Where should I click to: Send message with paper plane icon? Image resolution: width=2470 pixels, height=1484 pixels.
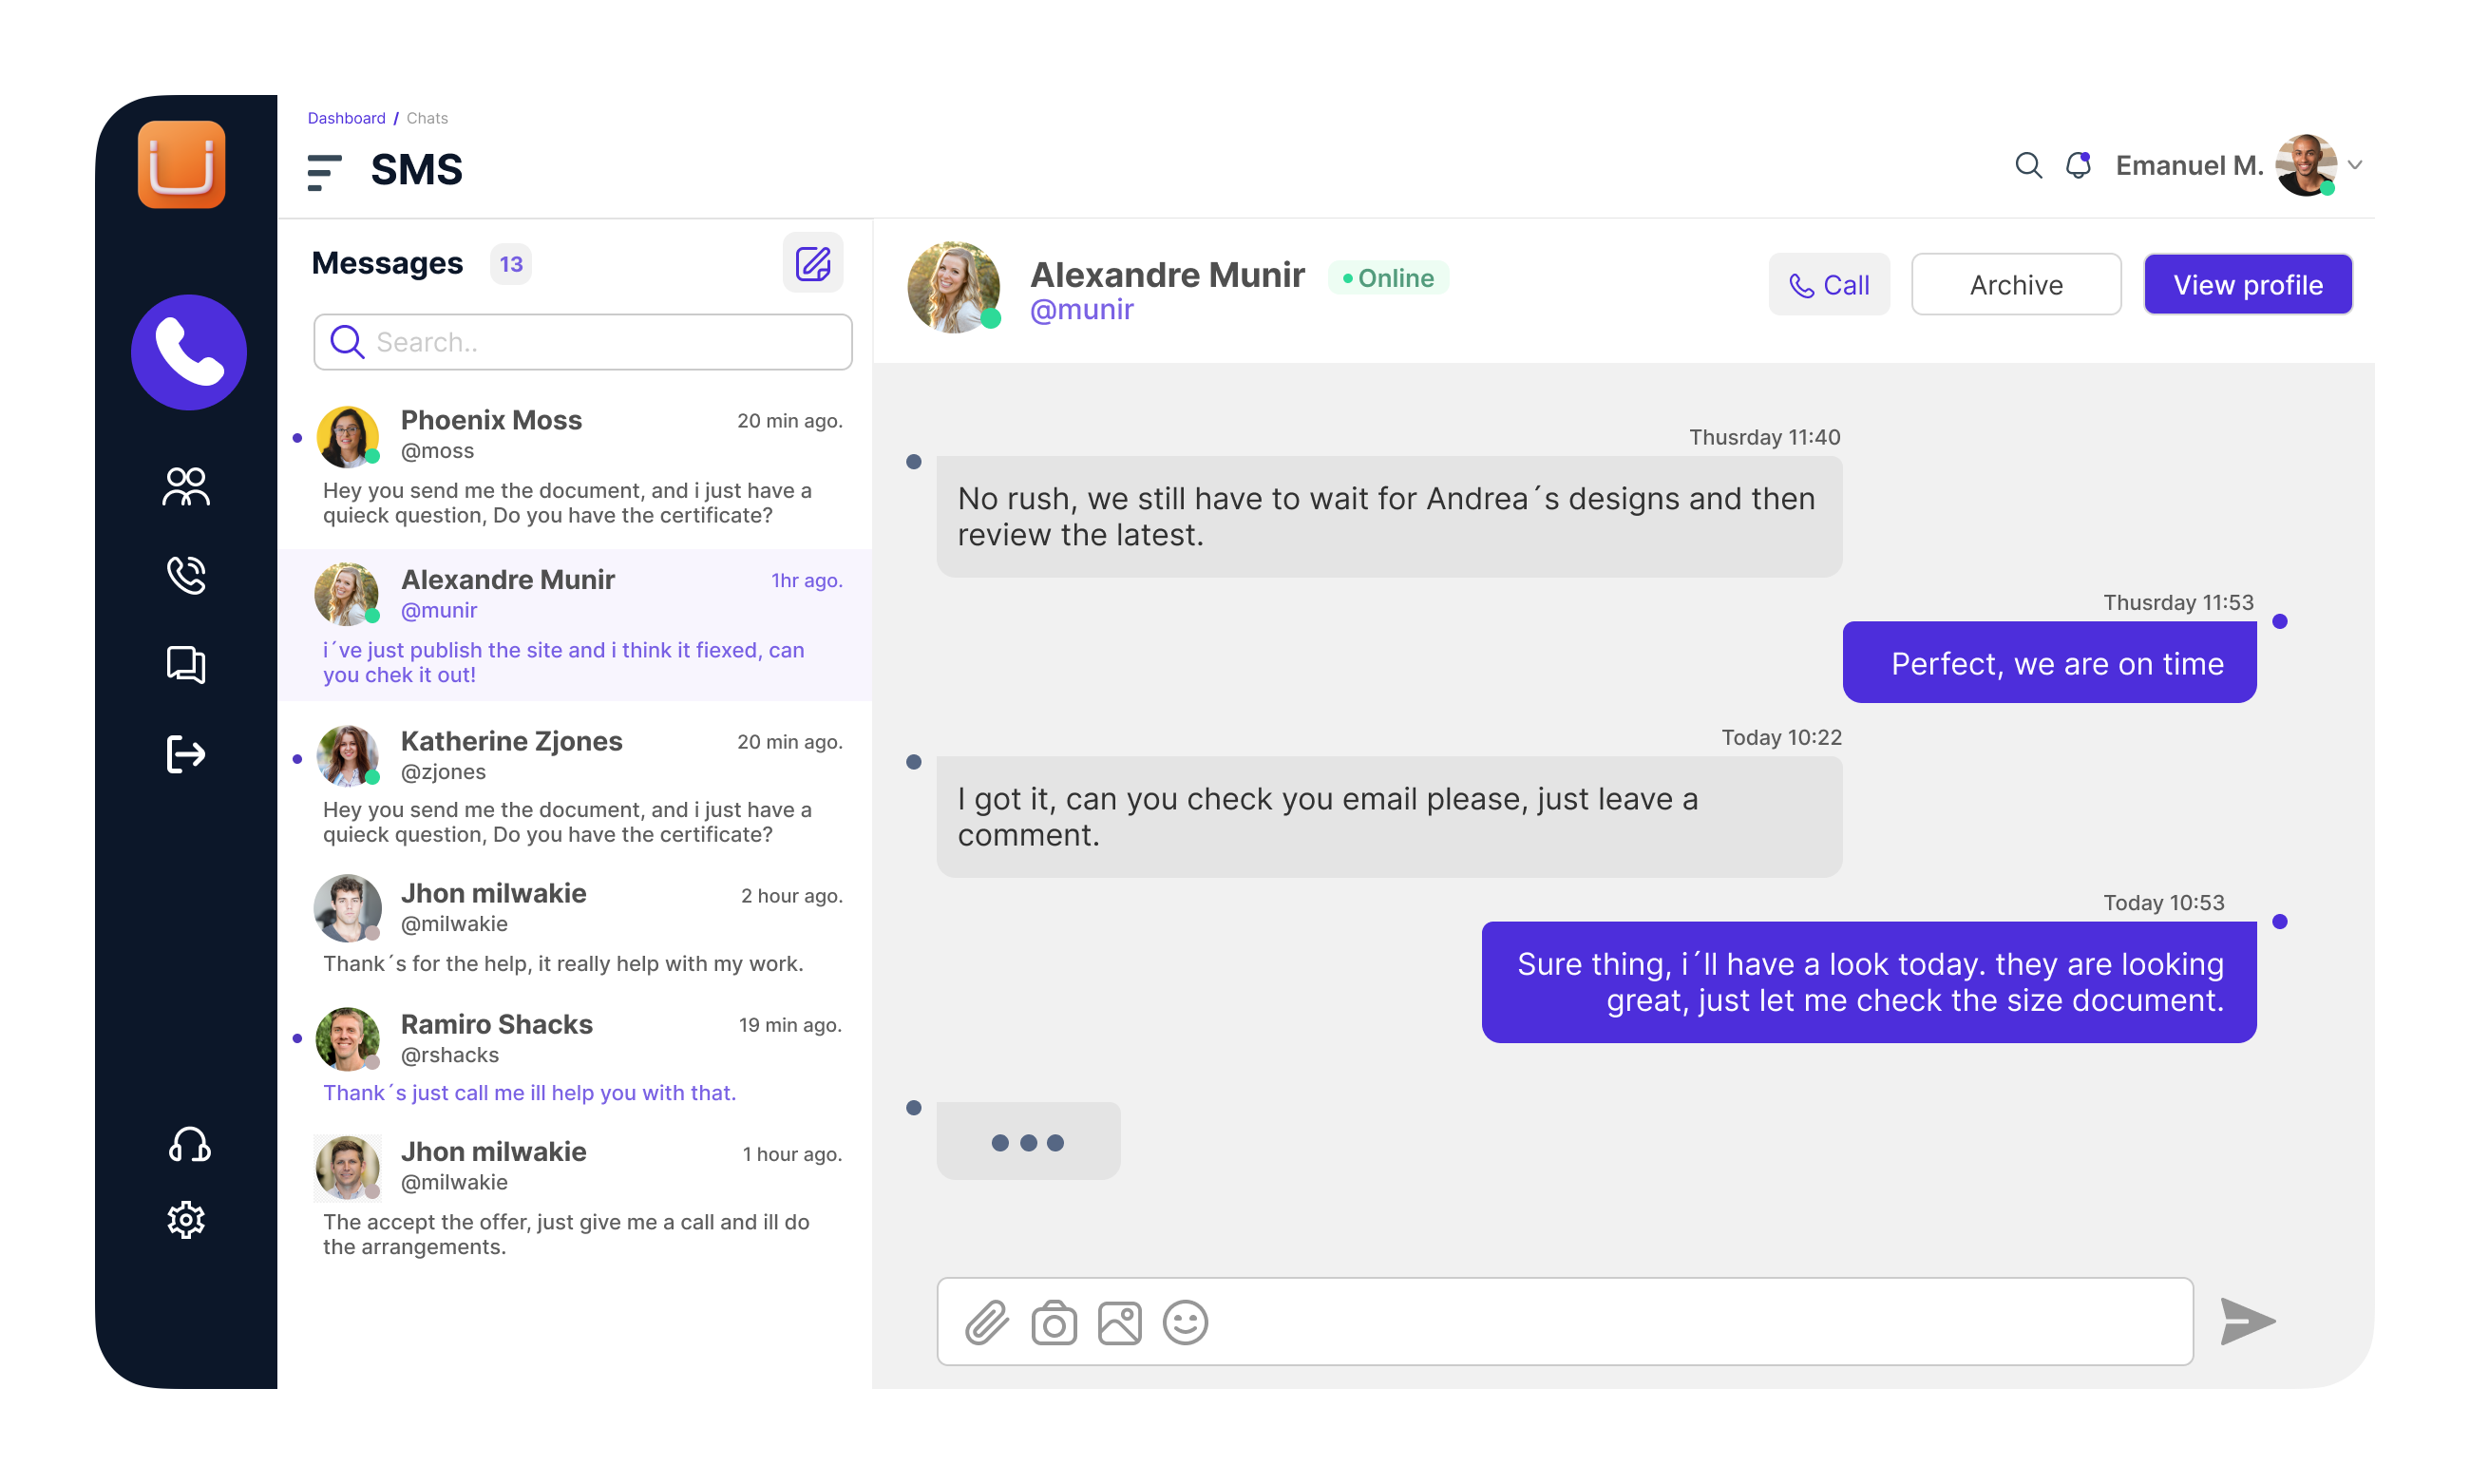click(x=2246, y=1321)
